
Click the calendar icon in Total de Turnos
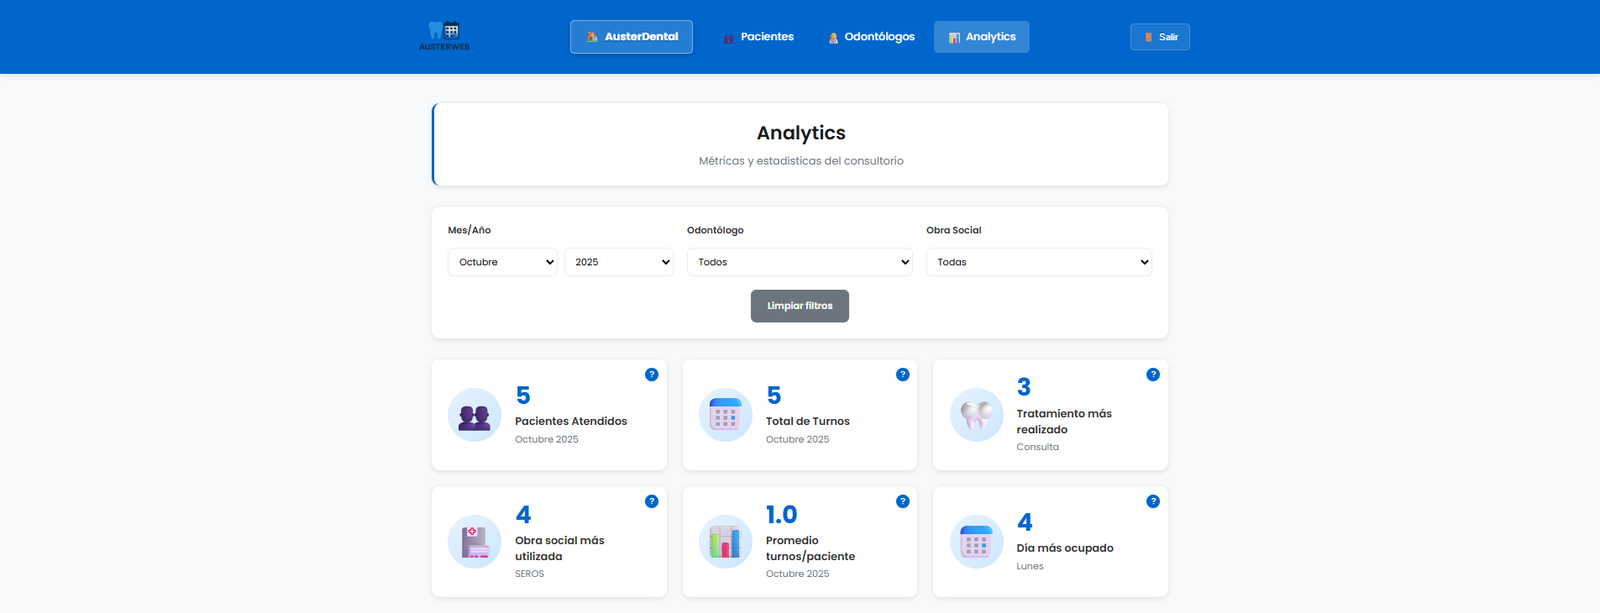pos(725,415)
